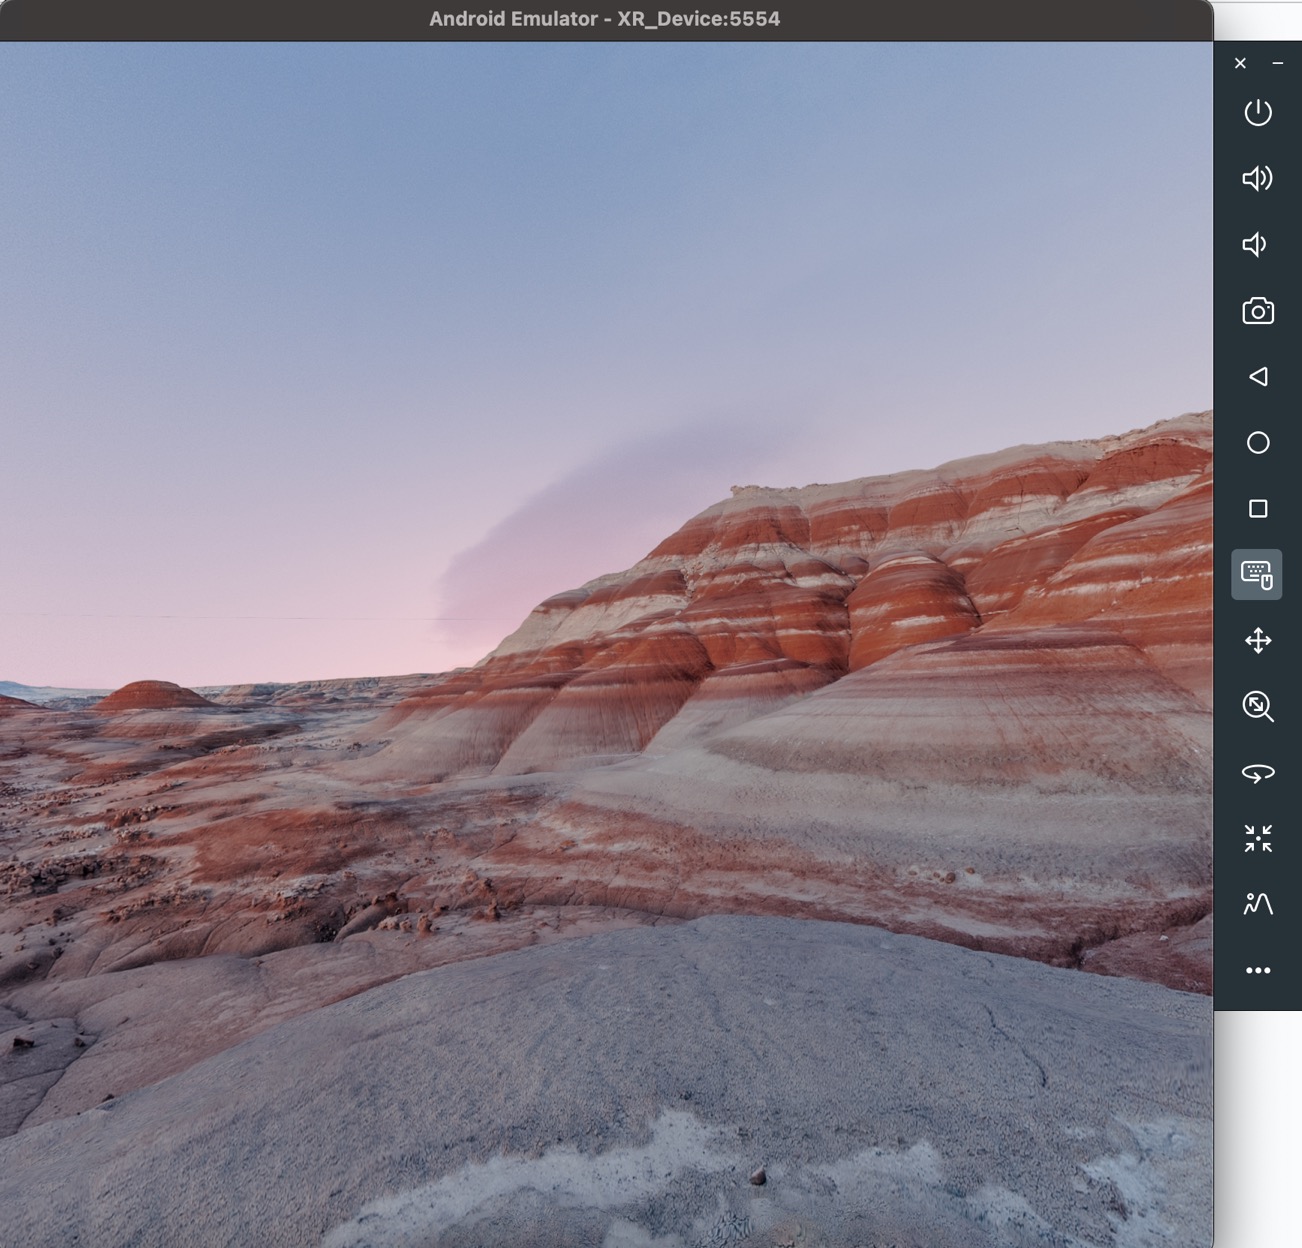Go back using the triangle Back button
The width and height of the screenshot is (1302, 1248).
click(x=1257, y=377)
